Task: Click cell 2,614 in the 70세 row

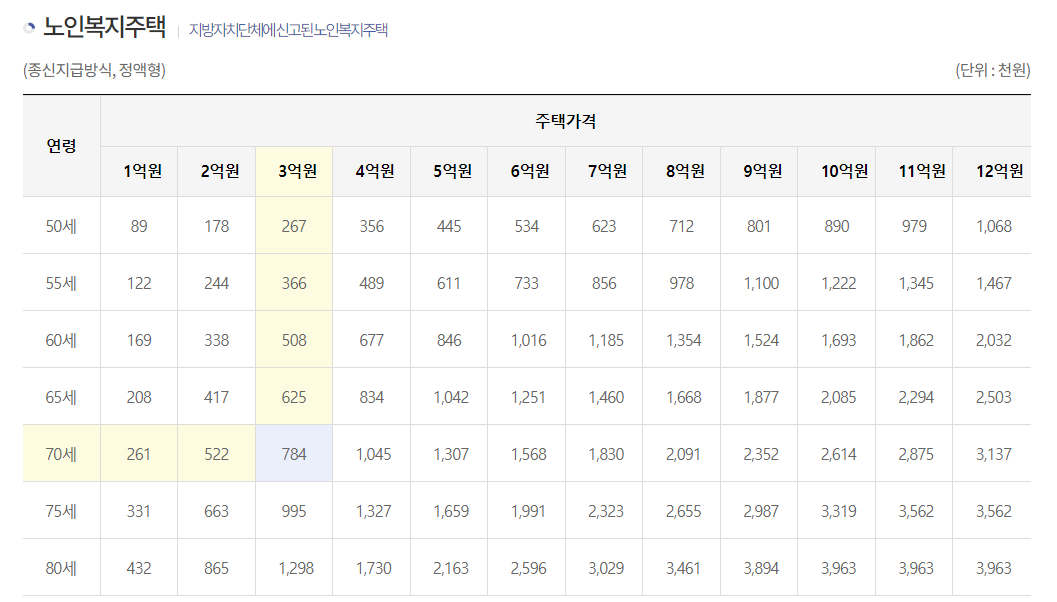Action: (837, 454)
